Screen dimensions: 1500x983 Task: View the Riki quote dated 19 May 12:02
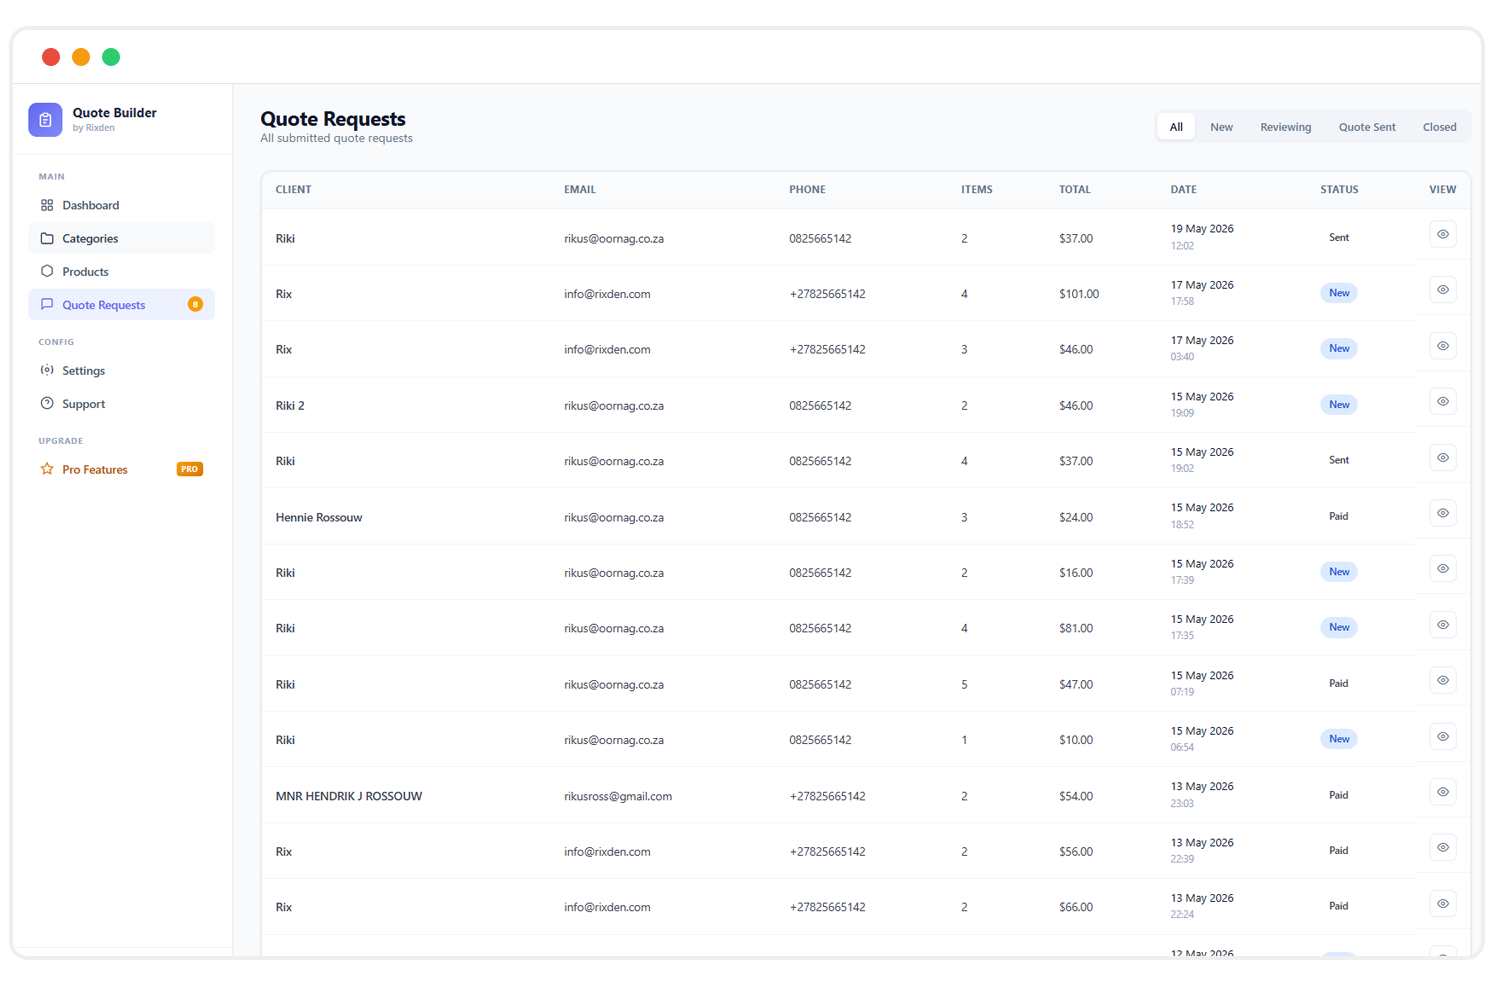[x=1442, y=234]
